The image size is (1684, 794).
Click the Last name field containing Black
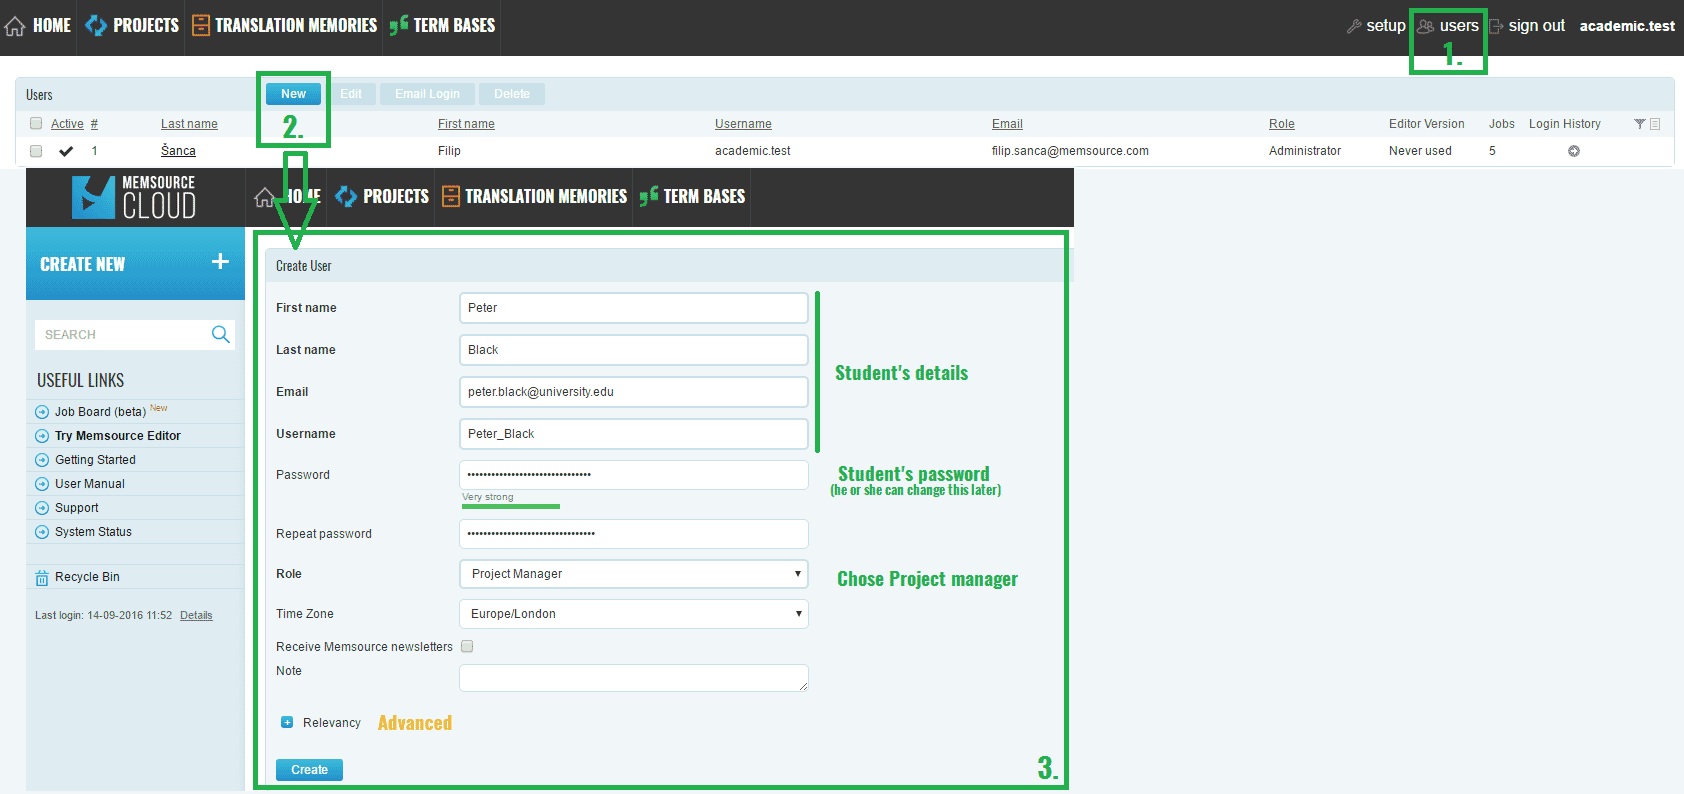coord(633,350)
